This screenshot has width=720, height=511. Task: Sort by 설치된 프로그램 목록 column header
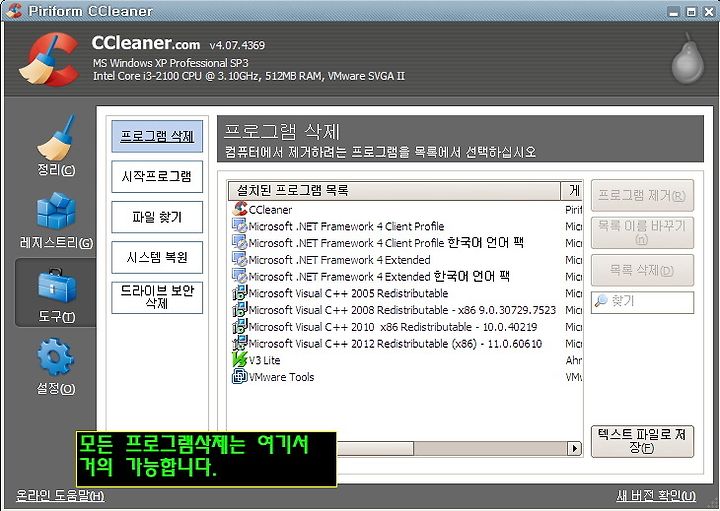tap(394, 191)
